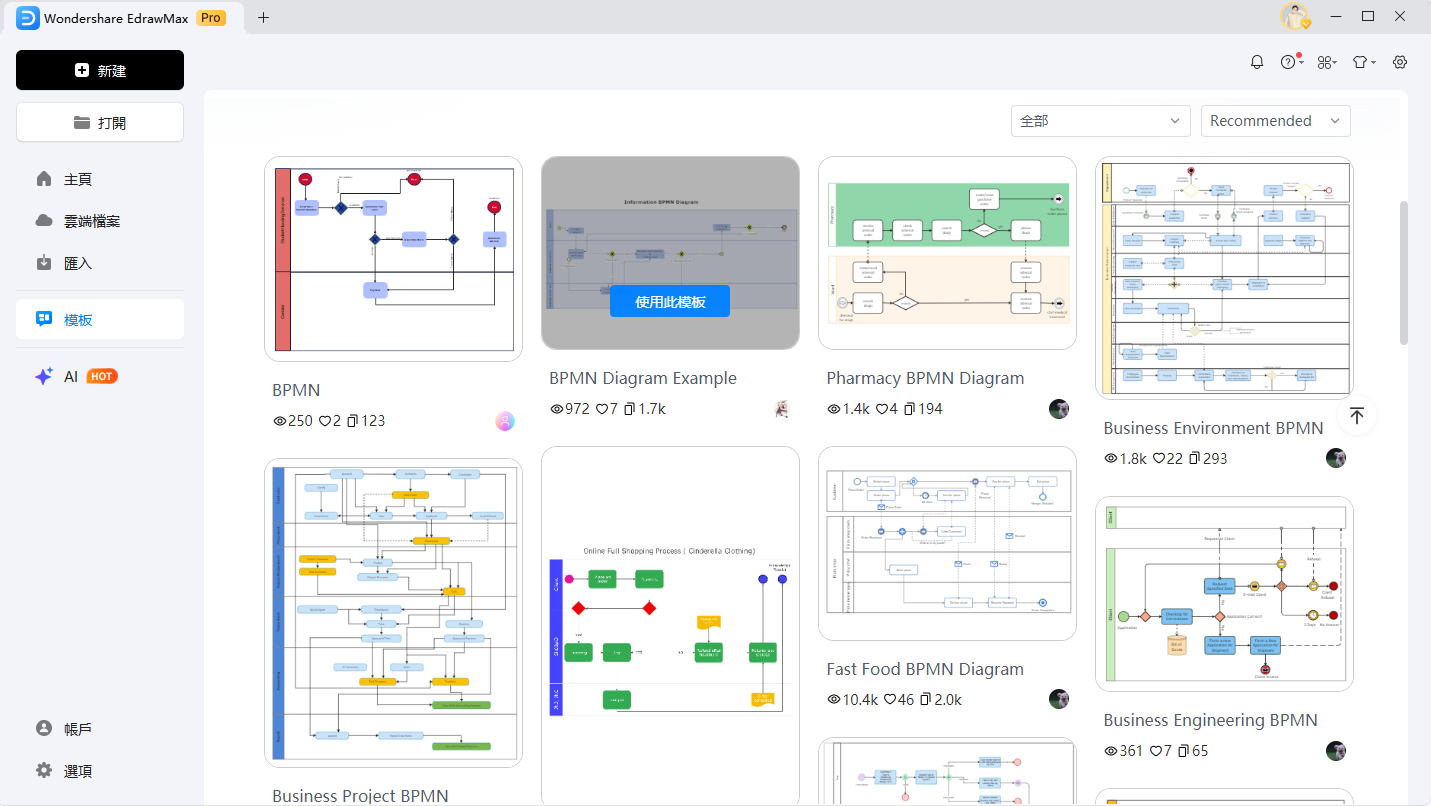Click the 使用此模板 button
This screenshot has width=1431, height=806.
coord(670,301)
